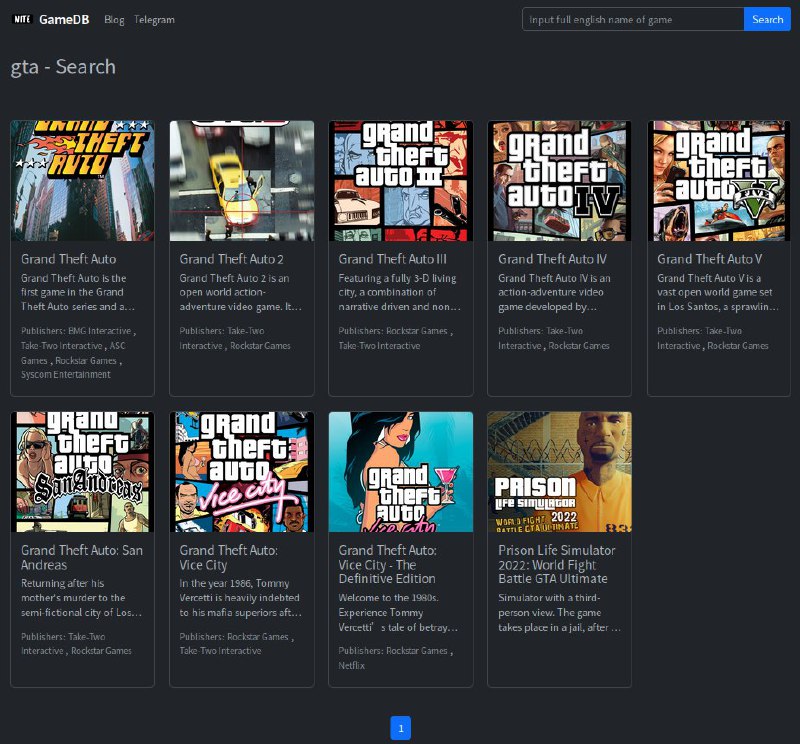The width and height of the screenshot is (800, 744).
Task: Open the Grand Theft Auto III cover image
Action: pyautogui.click(x=401, y=181)
